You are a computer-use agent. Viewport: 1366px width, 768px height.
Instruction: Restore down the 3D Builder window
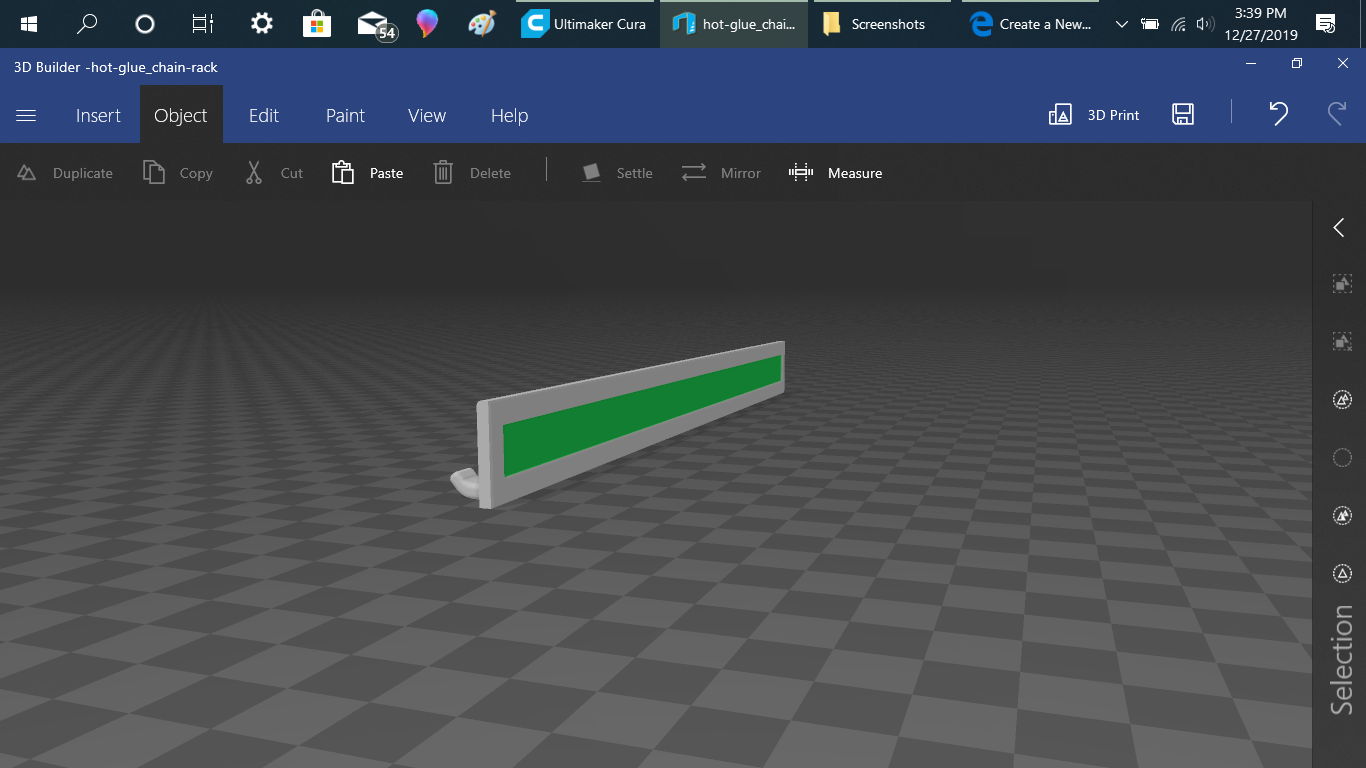(1297, 64)
